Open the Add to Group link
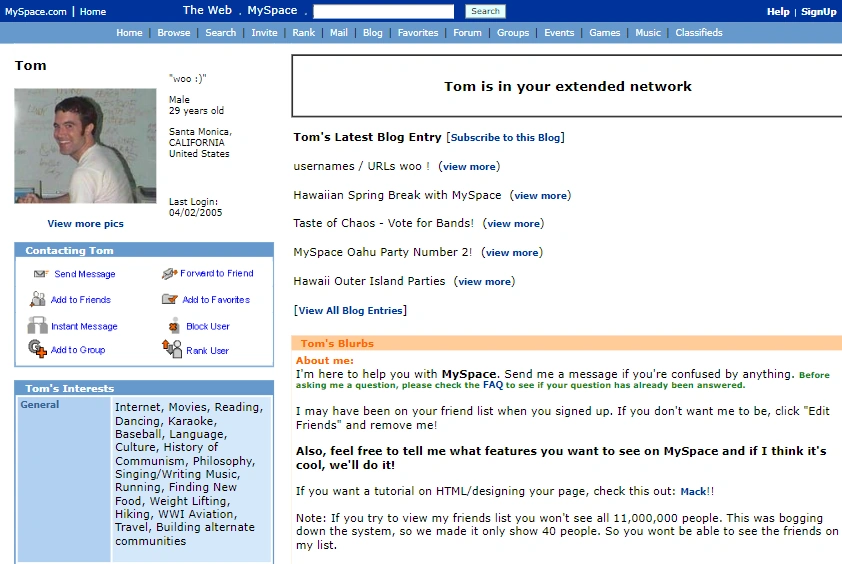The width and height of the screenshot is (842, 564). (x=78, y=350)
